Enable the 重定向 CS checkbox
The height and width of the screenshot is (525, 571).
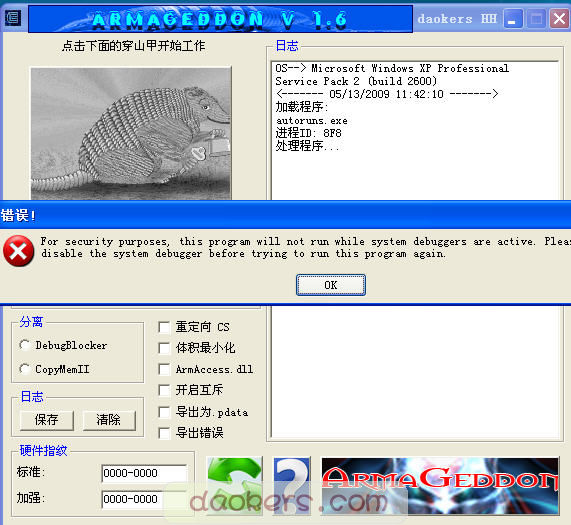164,327
